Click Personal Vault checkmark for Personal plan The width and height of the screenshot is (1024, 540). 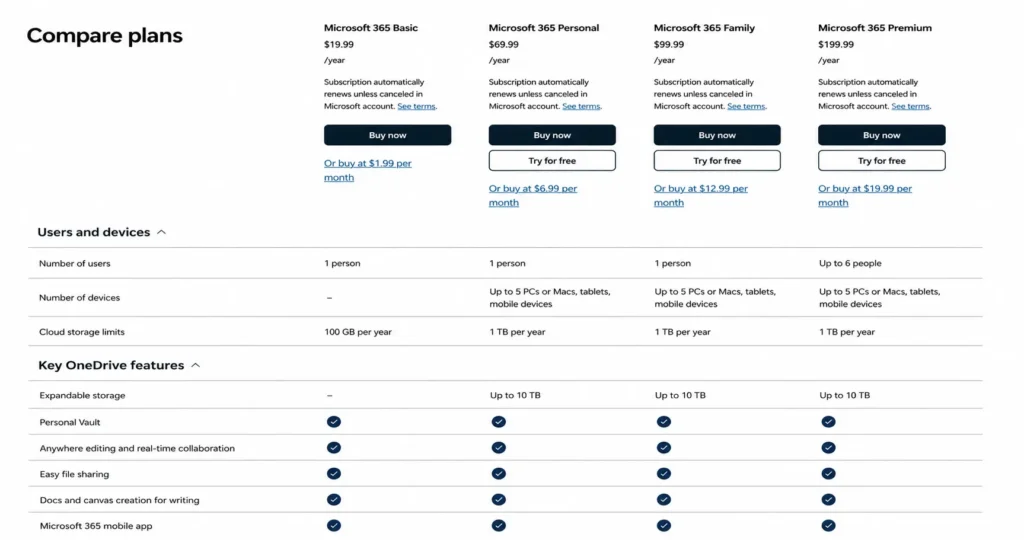(x=499, y=422)
